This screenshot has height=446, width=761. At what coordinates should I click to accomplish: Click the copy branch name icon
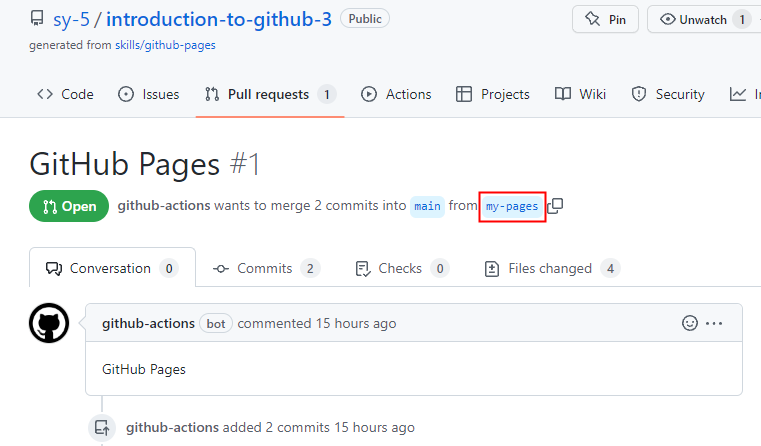(x=556, y=206)
